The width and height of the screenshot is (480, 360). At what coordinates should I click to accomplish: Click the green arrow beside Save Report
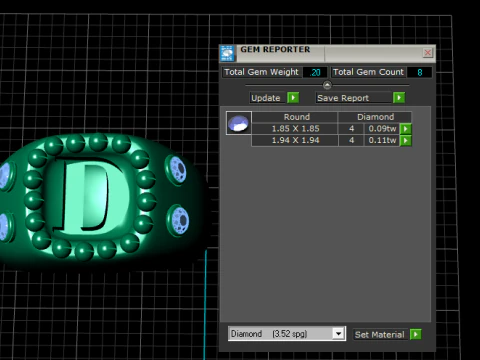(399, 98)
